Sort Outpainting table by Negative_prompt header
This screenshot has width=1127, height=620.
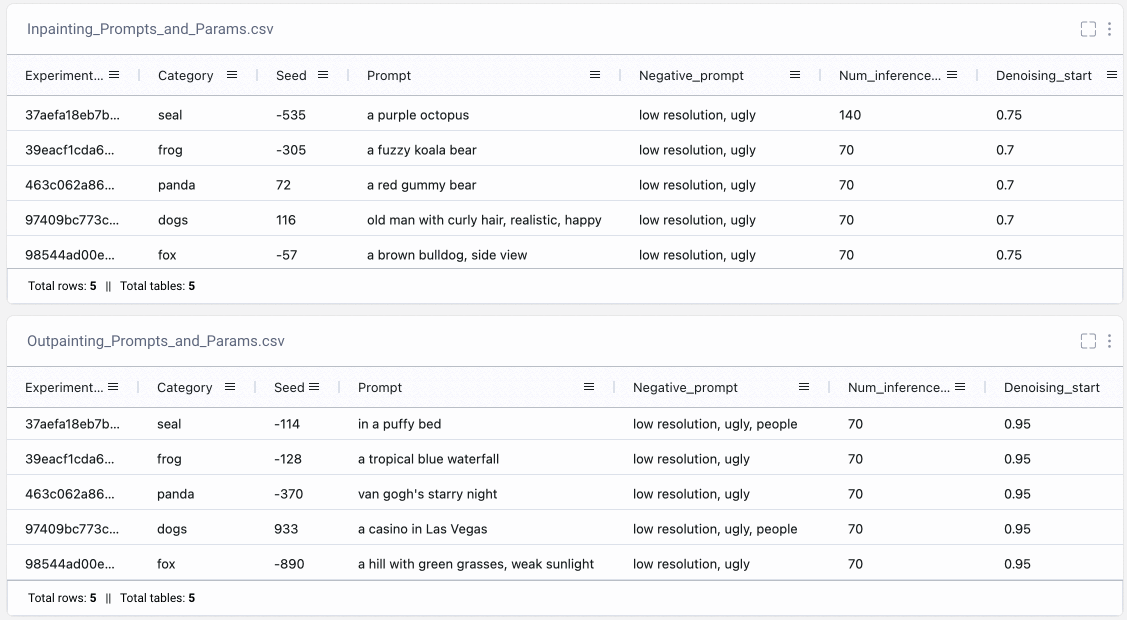685,387
